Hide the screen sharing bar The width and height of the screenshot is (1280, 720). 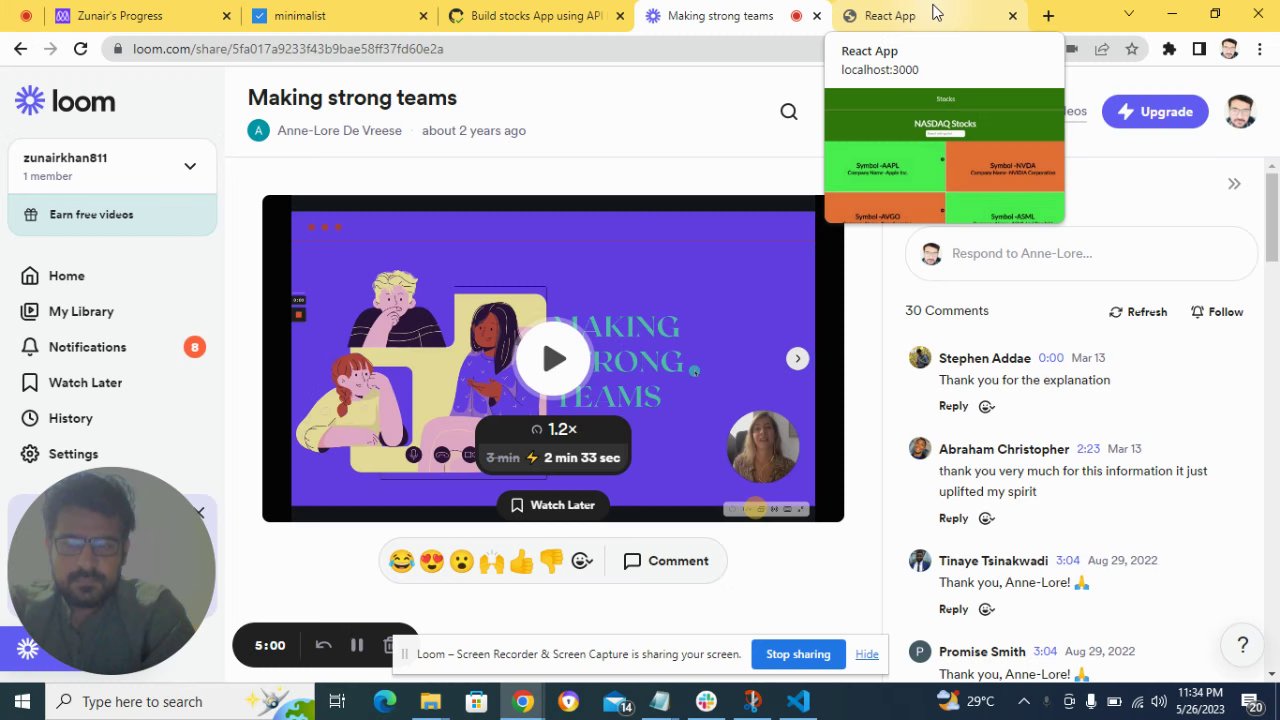(x=867, y=654)
